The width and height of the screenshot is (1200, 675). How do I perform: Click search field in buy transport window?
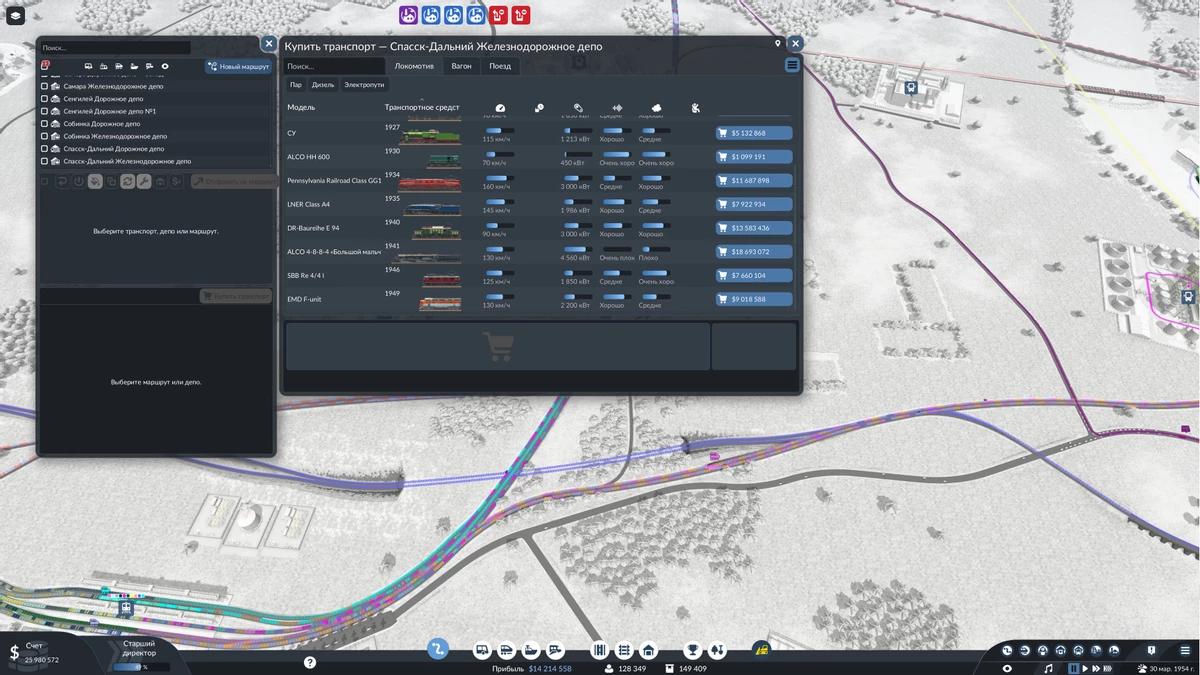coord(334,66)
